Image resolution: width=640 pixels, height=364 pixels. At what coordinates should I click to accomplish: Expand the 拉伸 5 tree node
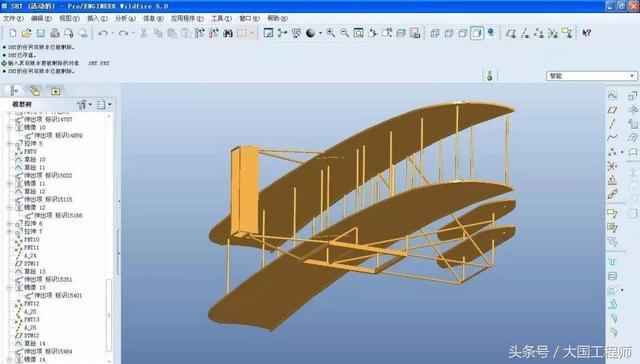point(9,143)
